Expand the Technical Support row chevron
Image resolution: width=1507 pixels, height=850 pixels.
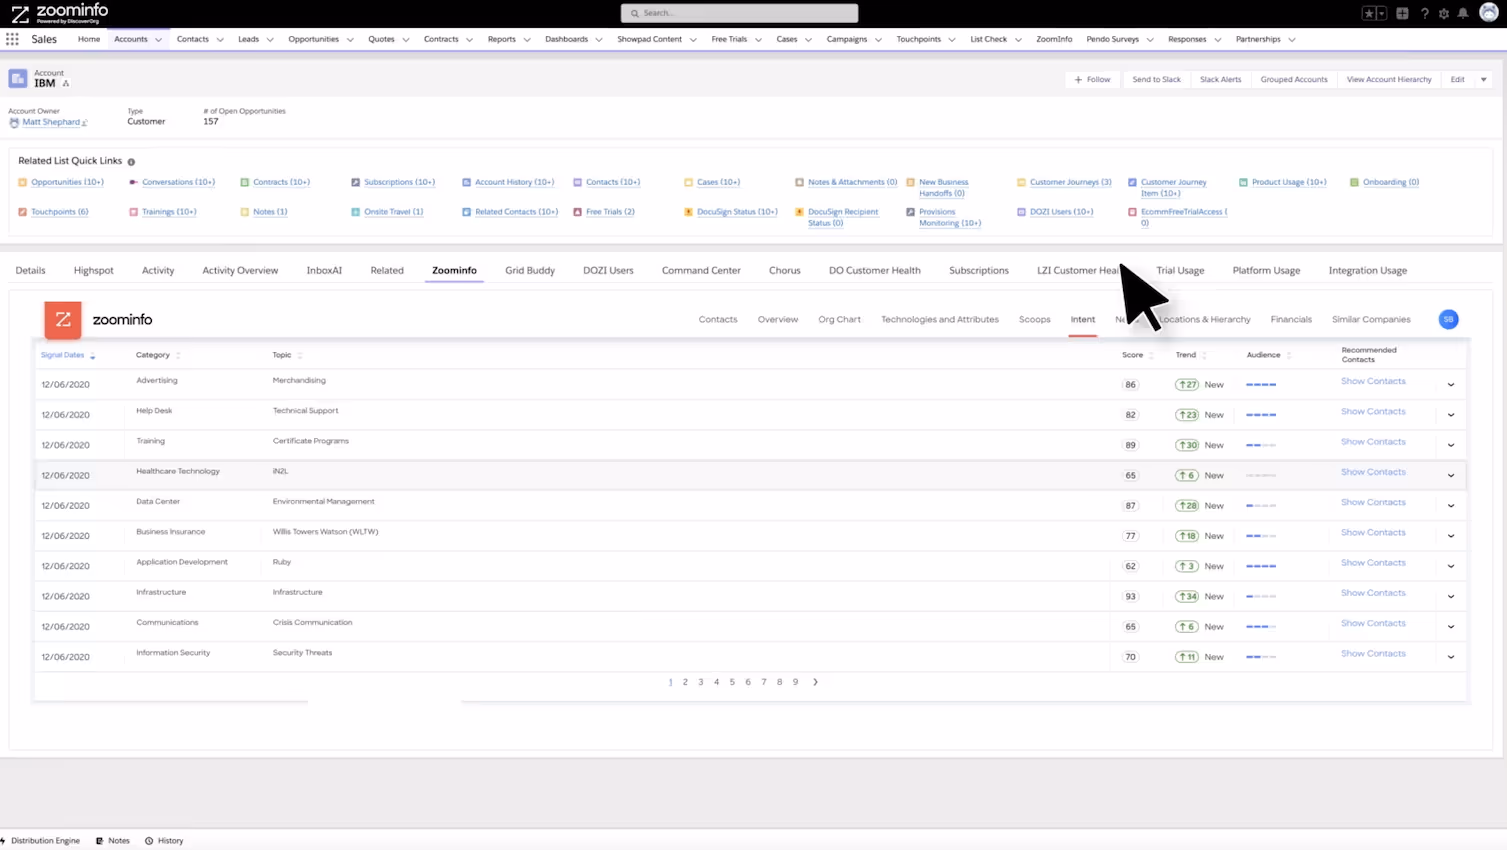click(1451, 414)
